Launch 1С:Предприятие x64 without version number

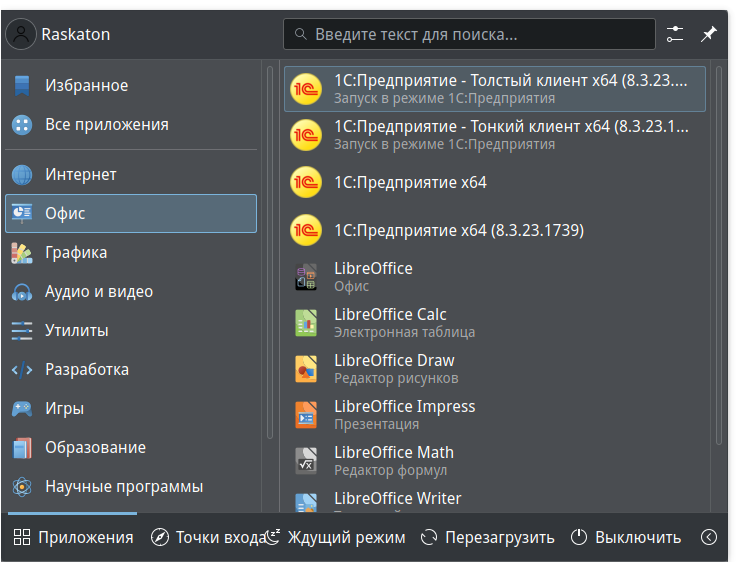click(495, 182)
